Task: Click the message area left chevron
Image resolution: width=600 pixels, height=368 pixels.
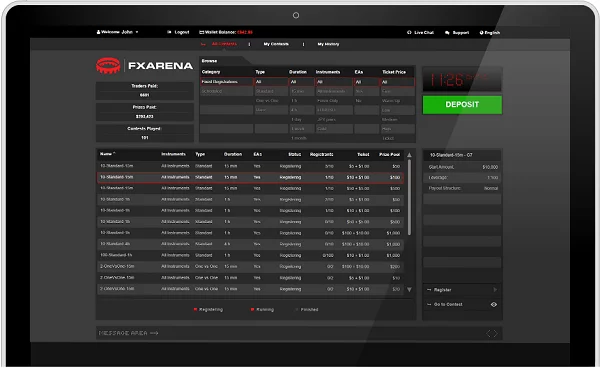Action: point(488,334)
